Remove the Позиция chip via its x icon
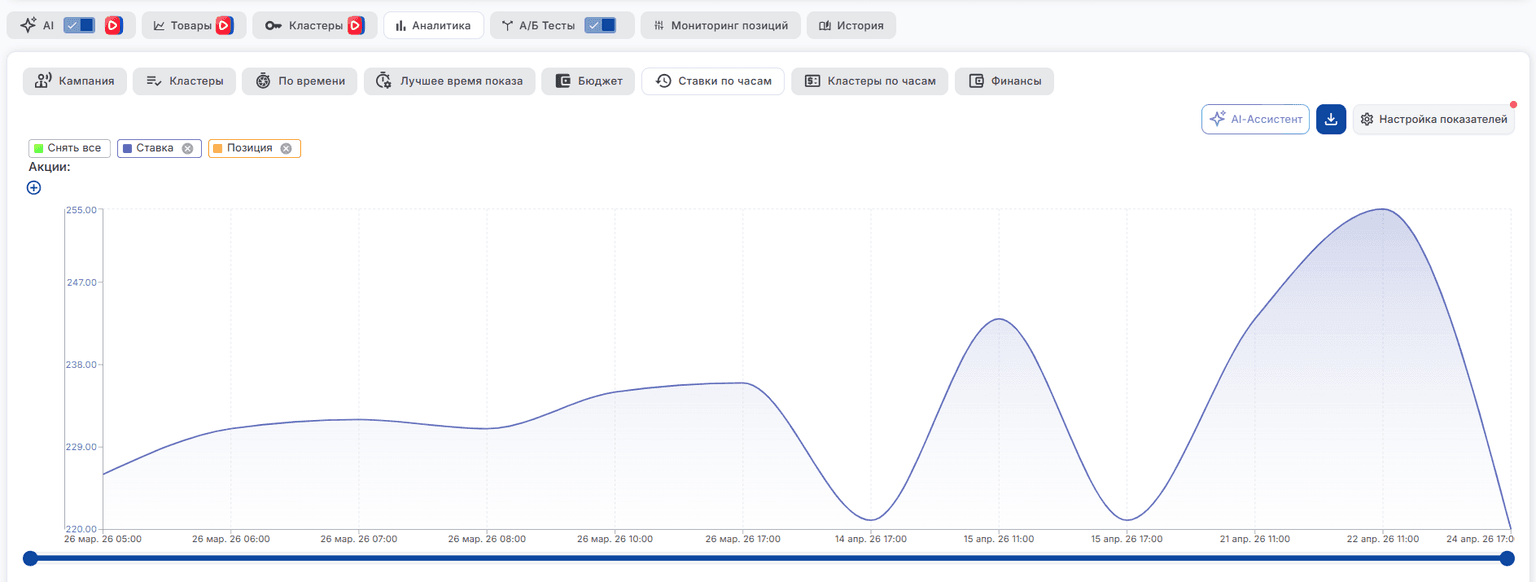This screenshot has width=1536, height=582. click(286, 148)
